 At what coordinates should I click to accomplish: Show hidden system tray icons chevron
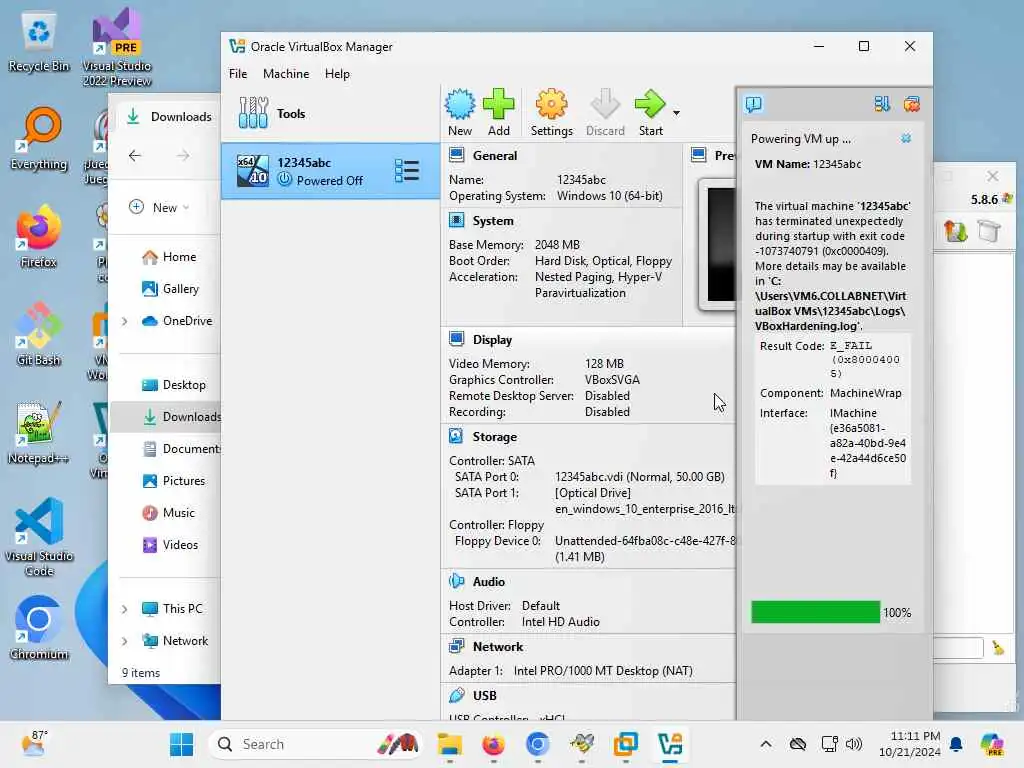[766, 744]
